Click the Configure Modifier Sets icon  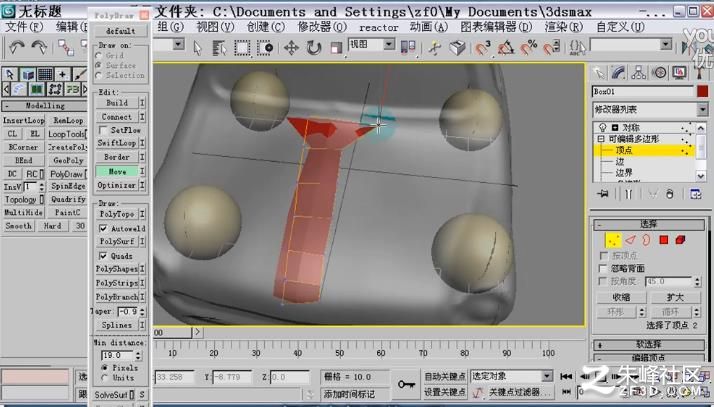point(695,194)
